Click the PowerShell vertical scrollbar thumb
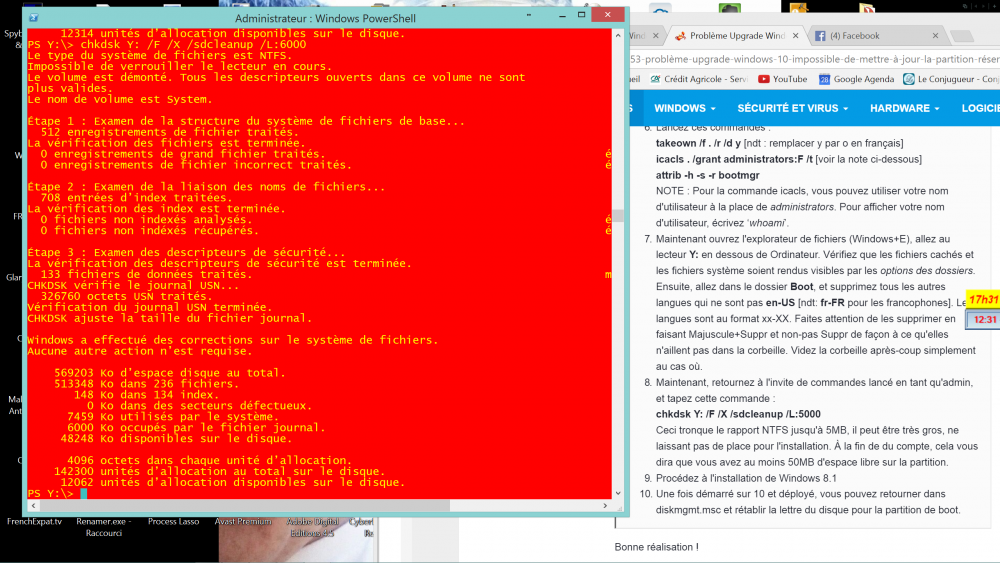This screenshot has height=563, width=1000. [x=617, y=216]
